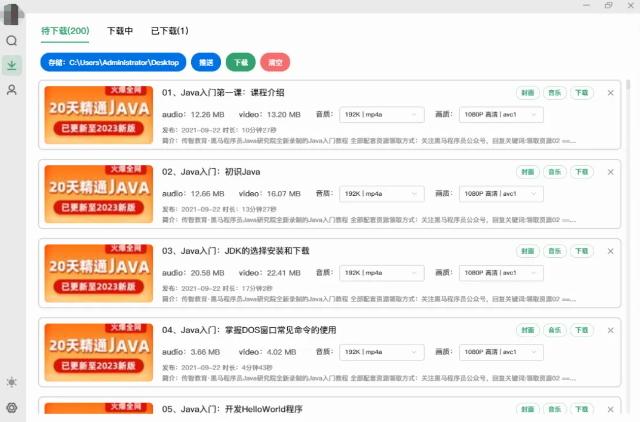Open the download manager sidebar icon

(x=12, y=65)
